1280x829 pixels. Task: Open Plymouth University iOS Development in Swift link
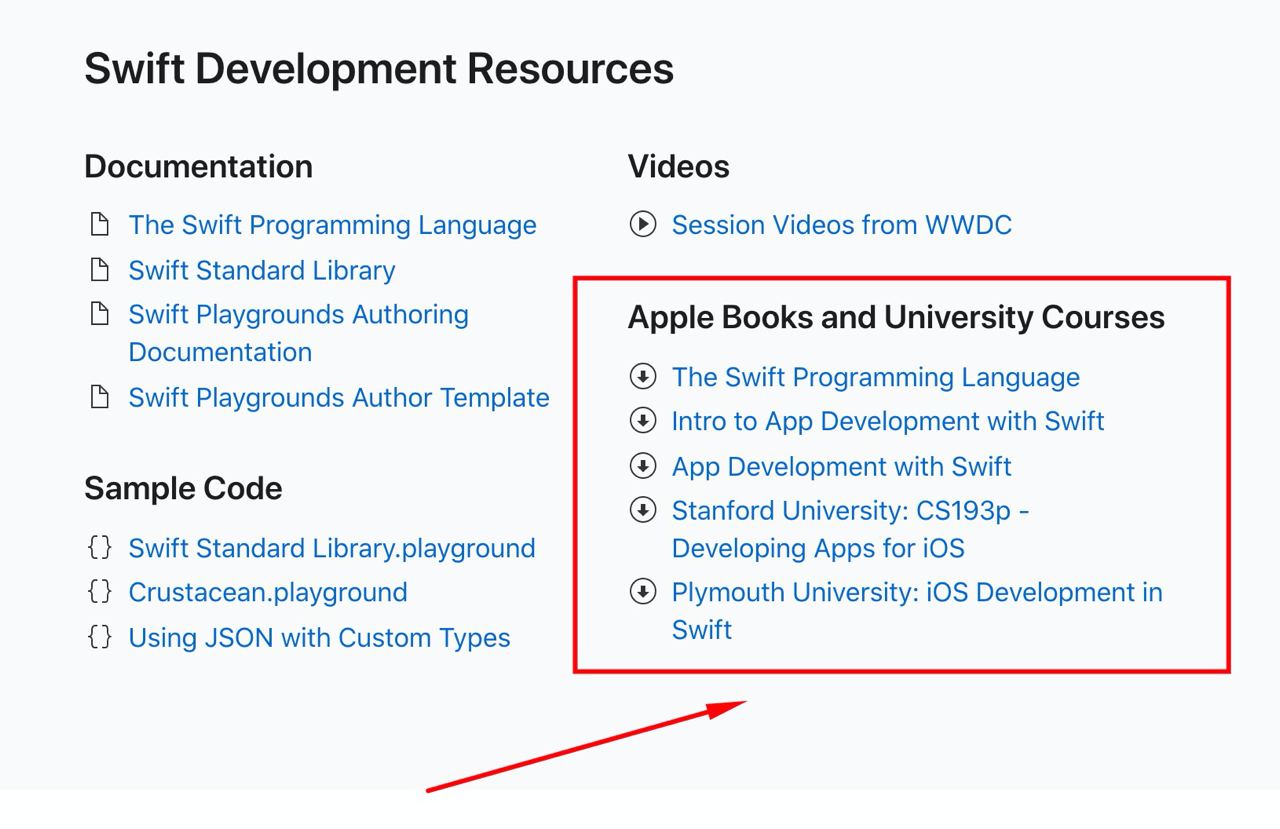click(917, 611)
